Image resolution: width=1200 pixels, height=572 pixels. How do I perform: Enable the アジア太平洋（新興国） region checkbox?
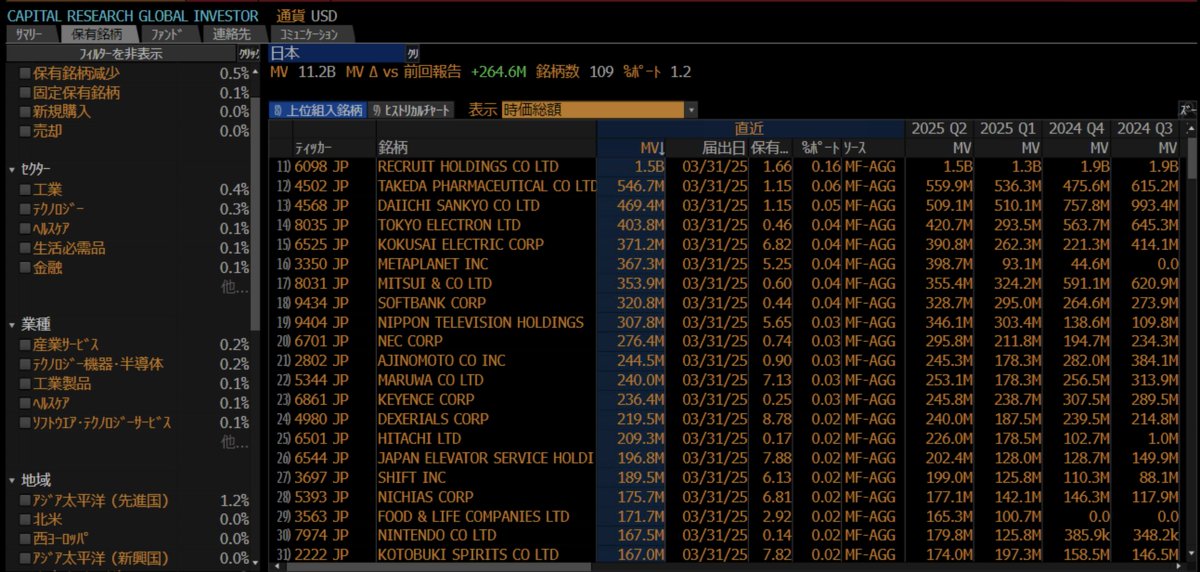coord(26,558)
